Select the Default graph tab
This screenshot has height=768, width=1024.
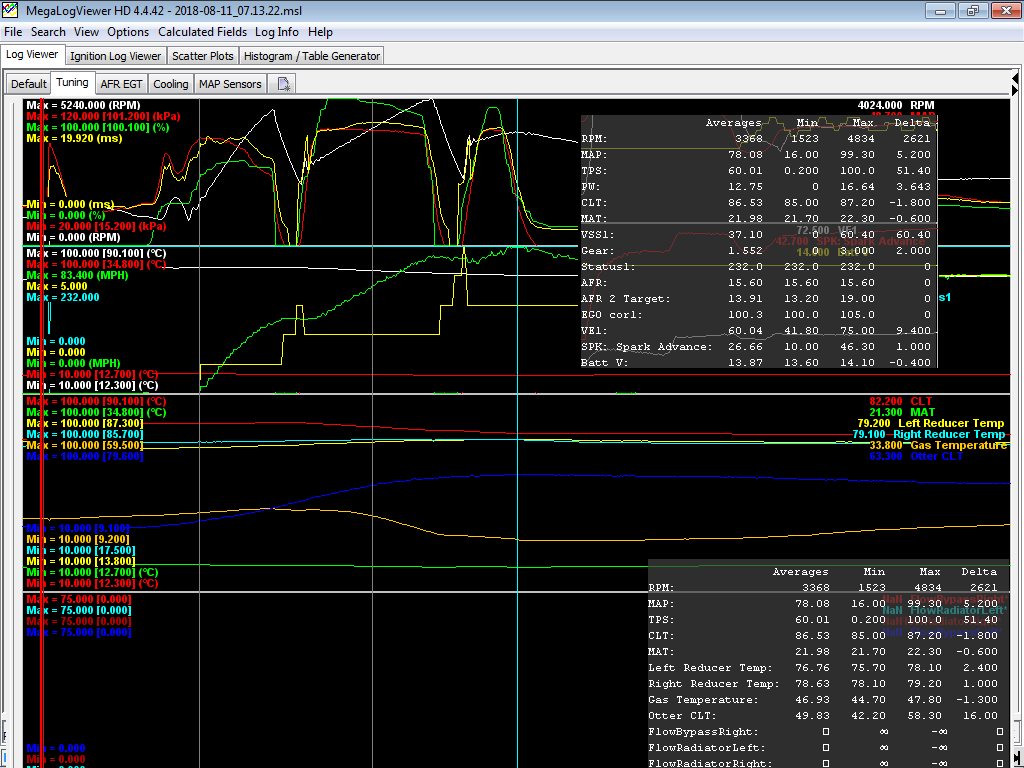(29, 84)
